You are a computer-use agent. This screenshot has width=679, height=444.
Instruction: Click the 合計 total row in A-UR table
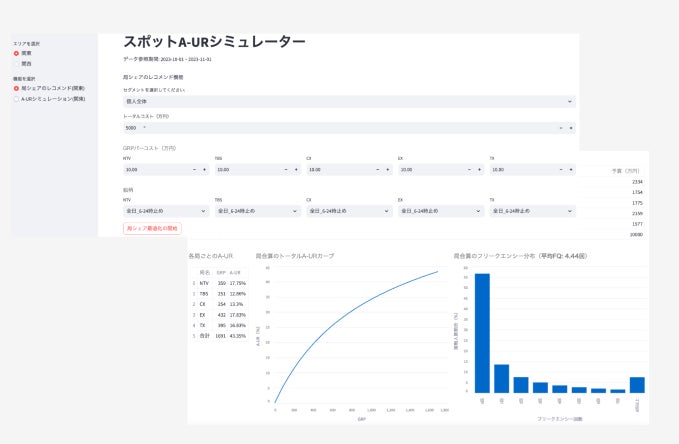click(x=220, y=336)
